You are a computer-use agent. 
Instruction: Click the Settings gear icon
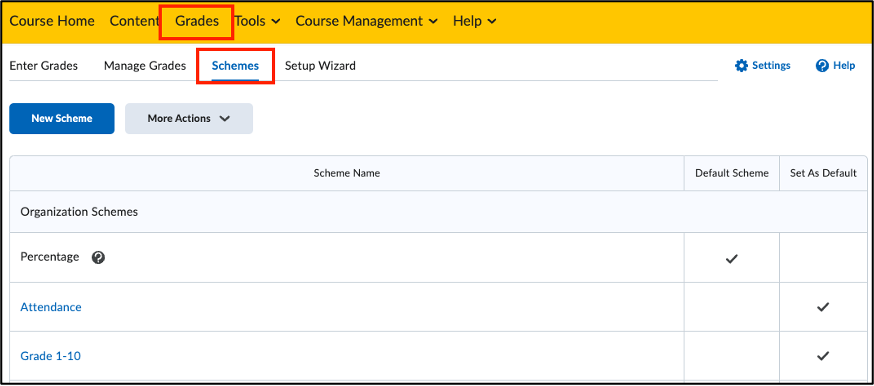[741, 66]
